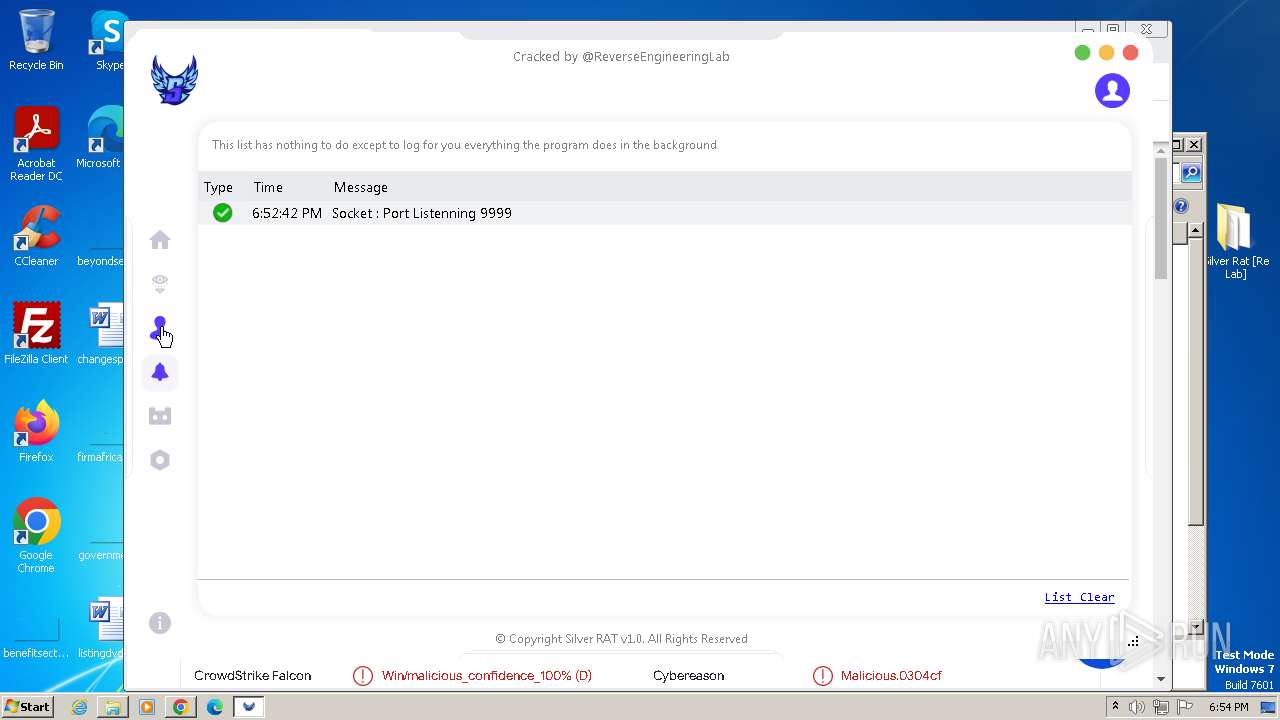The image size is (1280, 720).
Task: Click the green check status icon
Action: (x=222, y=213)
